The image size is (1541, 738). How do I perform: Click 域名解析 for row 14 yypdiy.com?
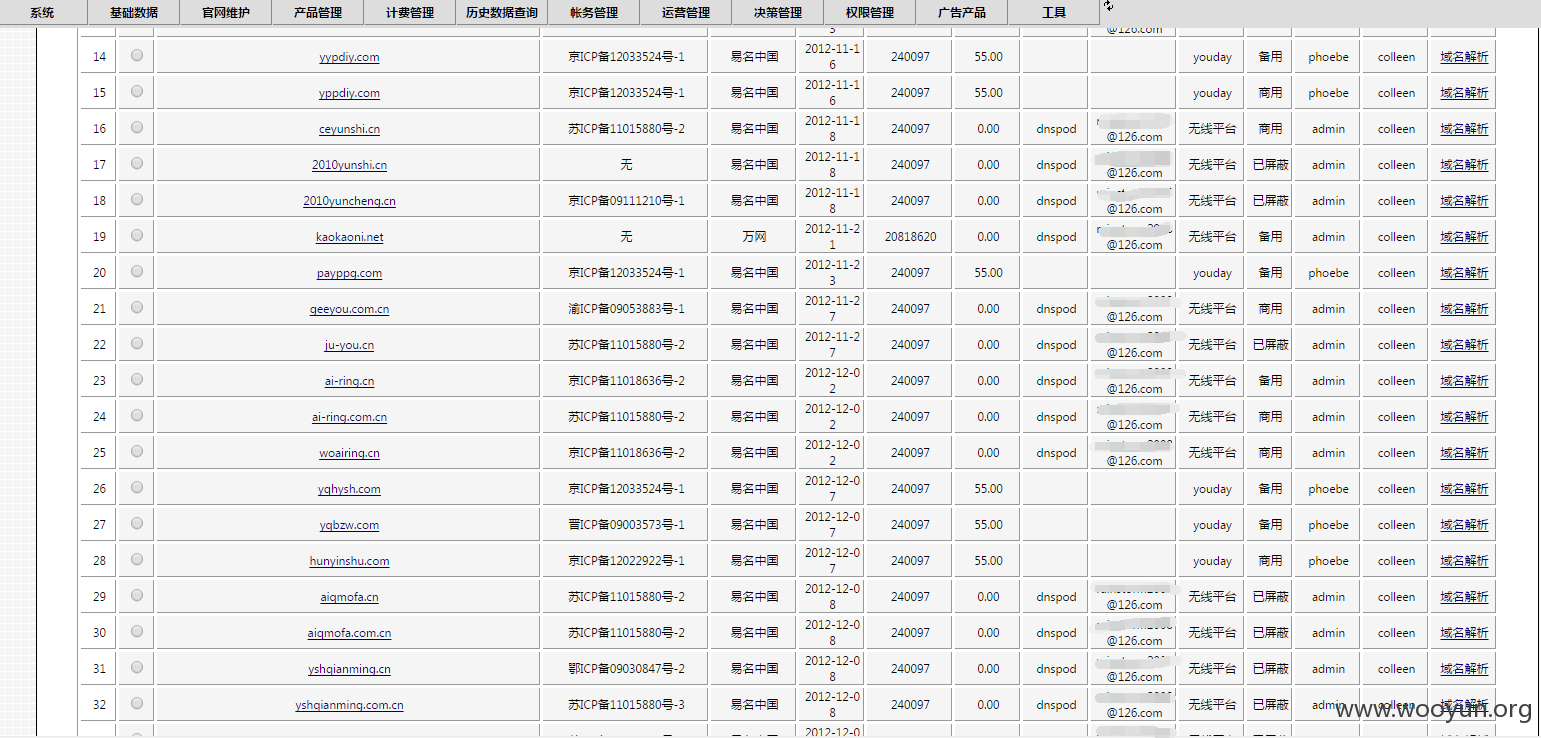(1464, 57)
